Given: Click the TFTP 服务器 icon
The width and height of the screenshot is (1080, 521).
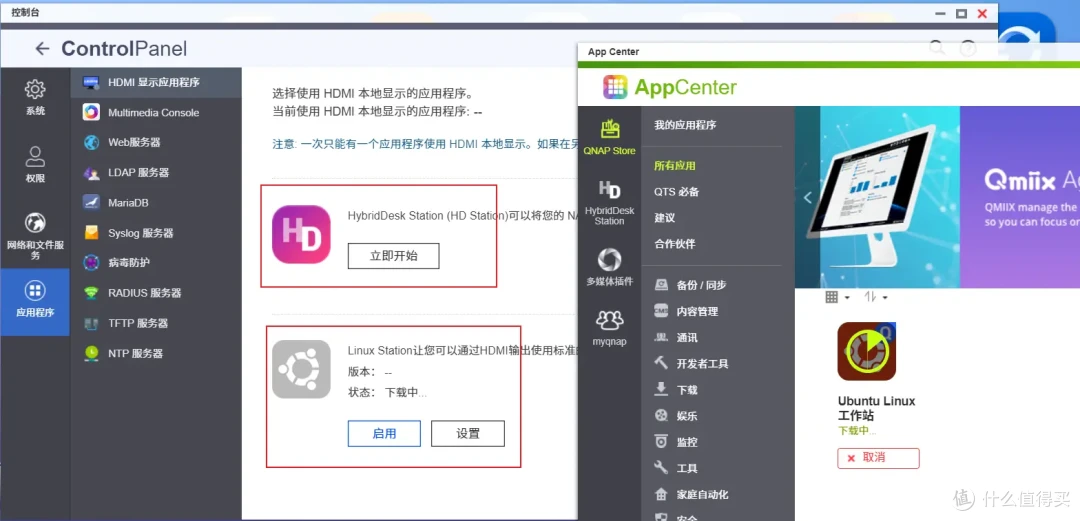Looking at the screenshot, I should click(91, 323).
